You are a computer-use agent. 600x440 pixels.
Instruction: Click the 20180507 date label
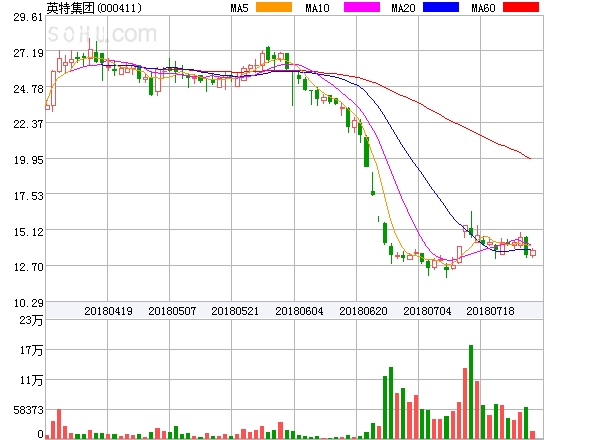172,311
